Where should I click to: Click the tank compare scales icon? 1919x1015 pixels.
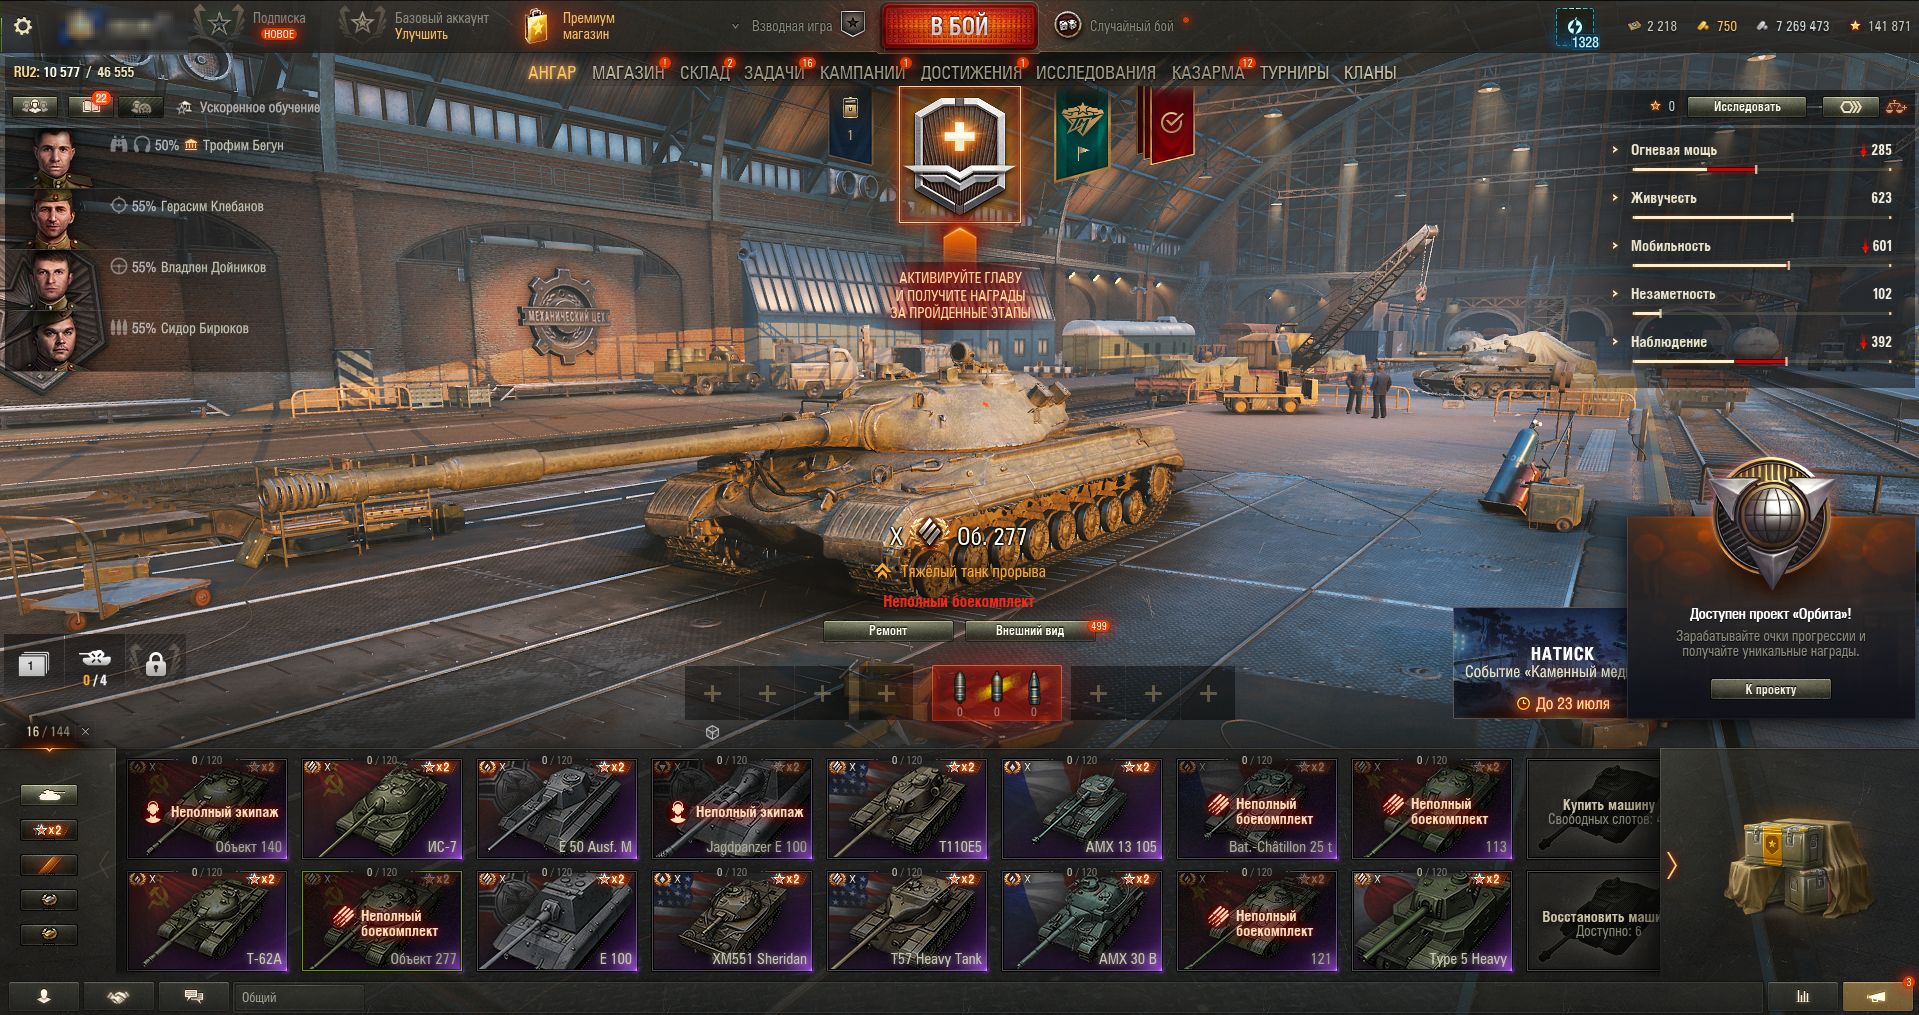tap(1895, 107)
